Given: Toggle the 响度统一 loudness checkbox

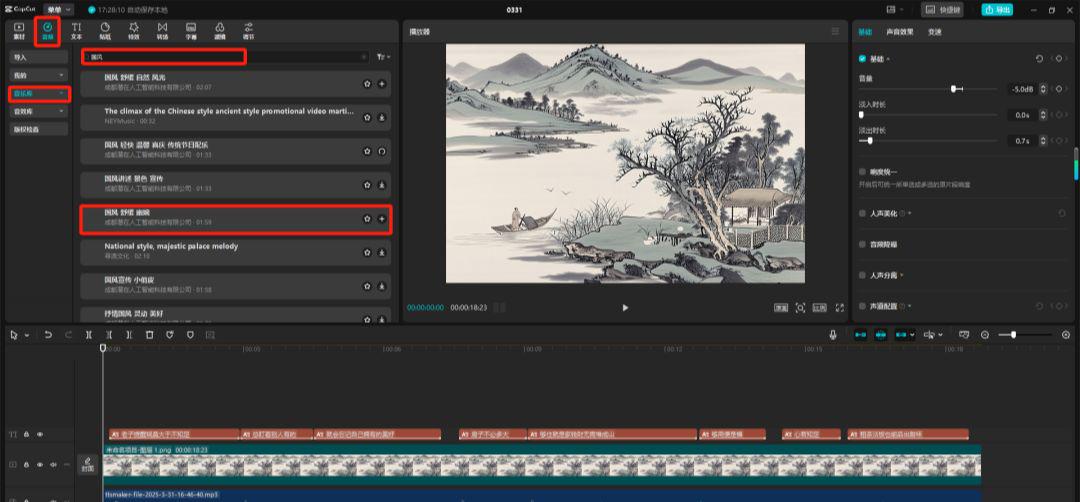Looking at the screenshot, I should pyautogui.click(x=863, y=171).
